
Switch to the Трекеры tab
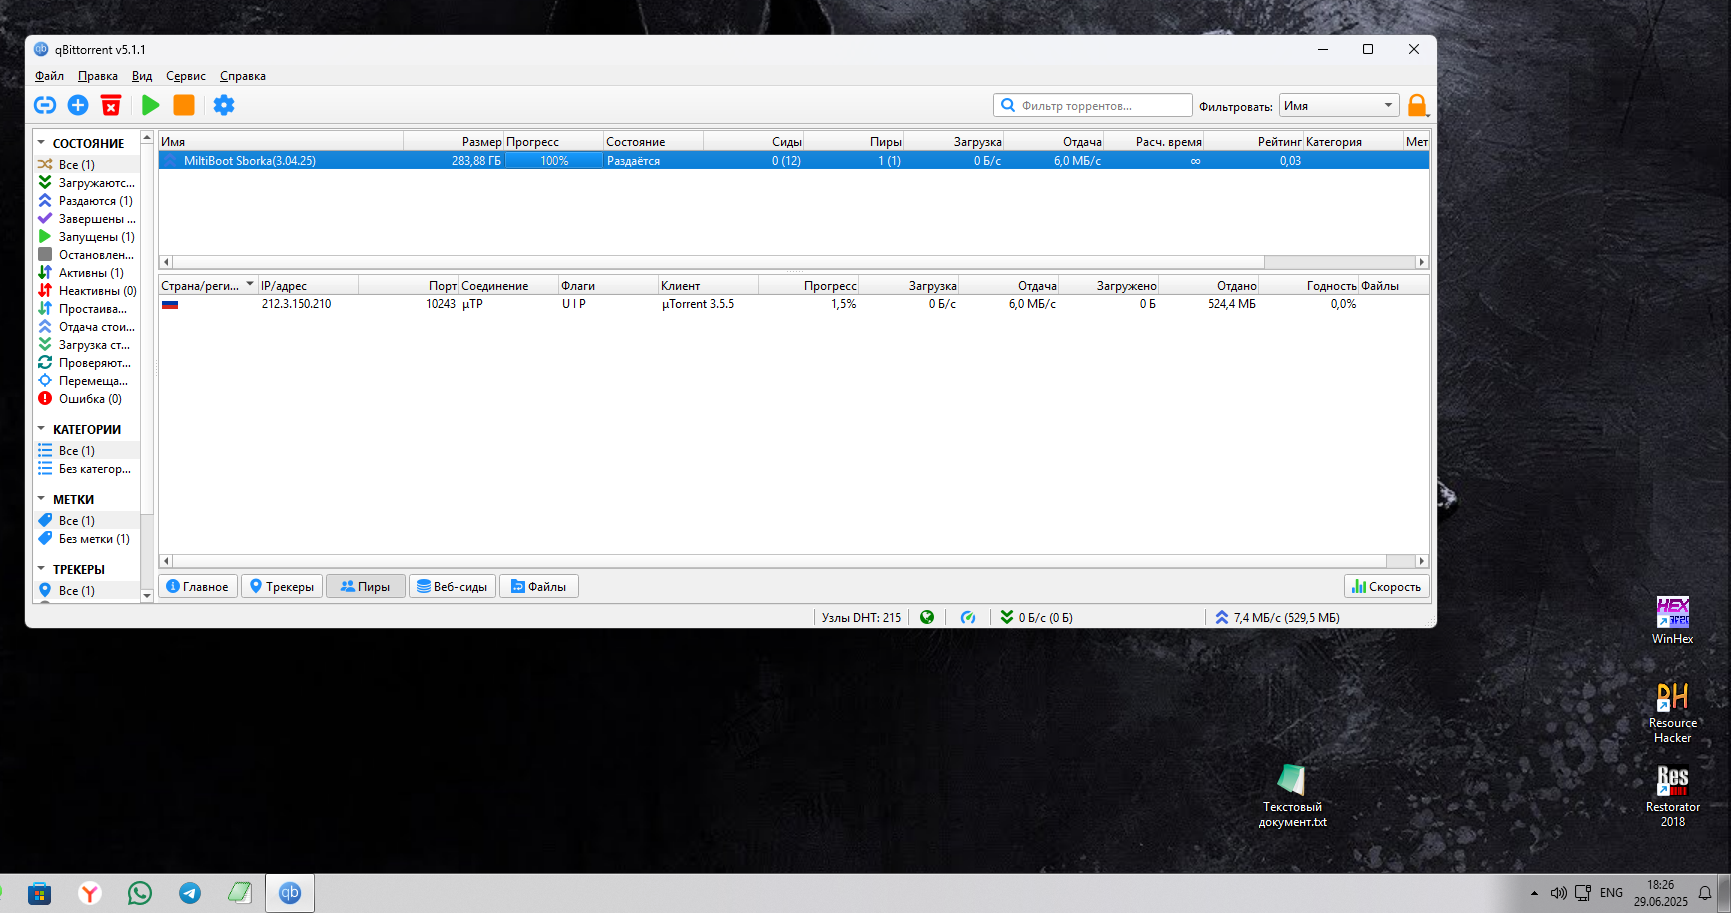point(281,587)
